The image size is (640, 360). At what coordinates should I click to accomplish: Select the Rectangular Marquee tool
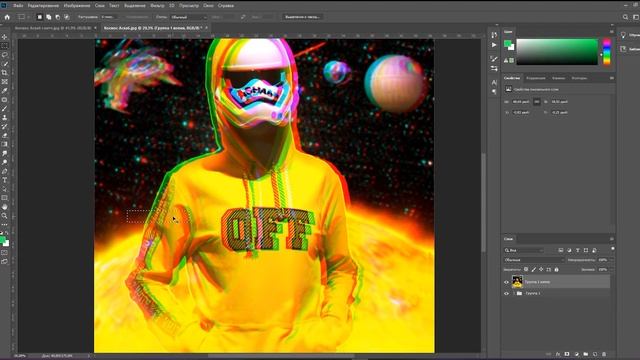point(4,46)
